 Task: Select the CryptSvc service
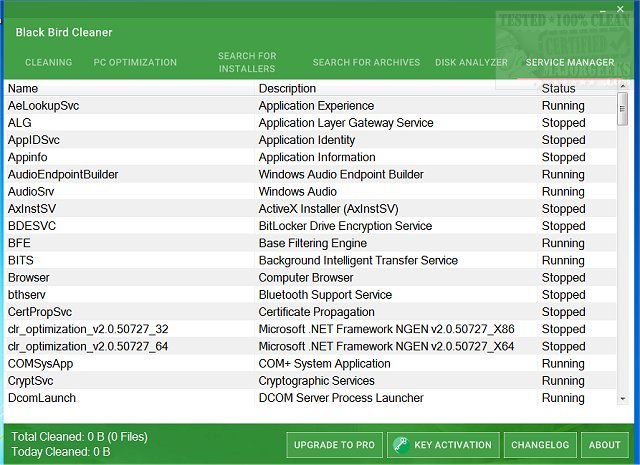click(x=310, y=380)
